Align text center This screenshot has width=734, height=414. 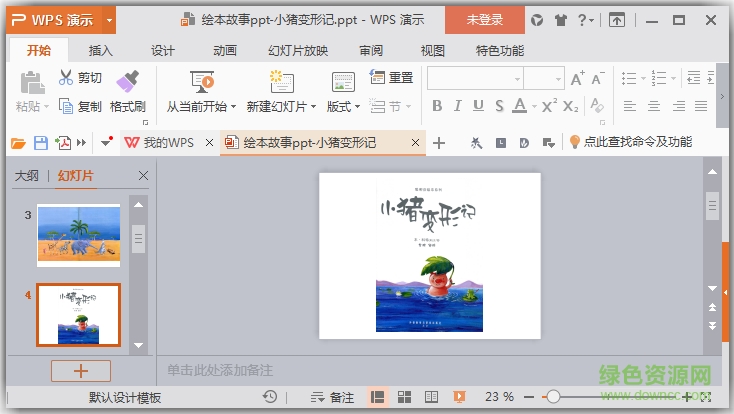tap(654, 106)
